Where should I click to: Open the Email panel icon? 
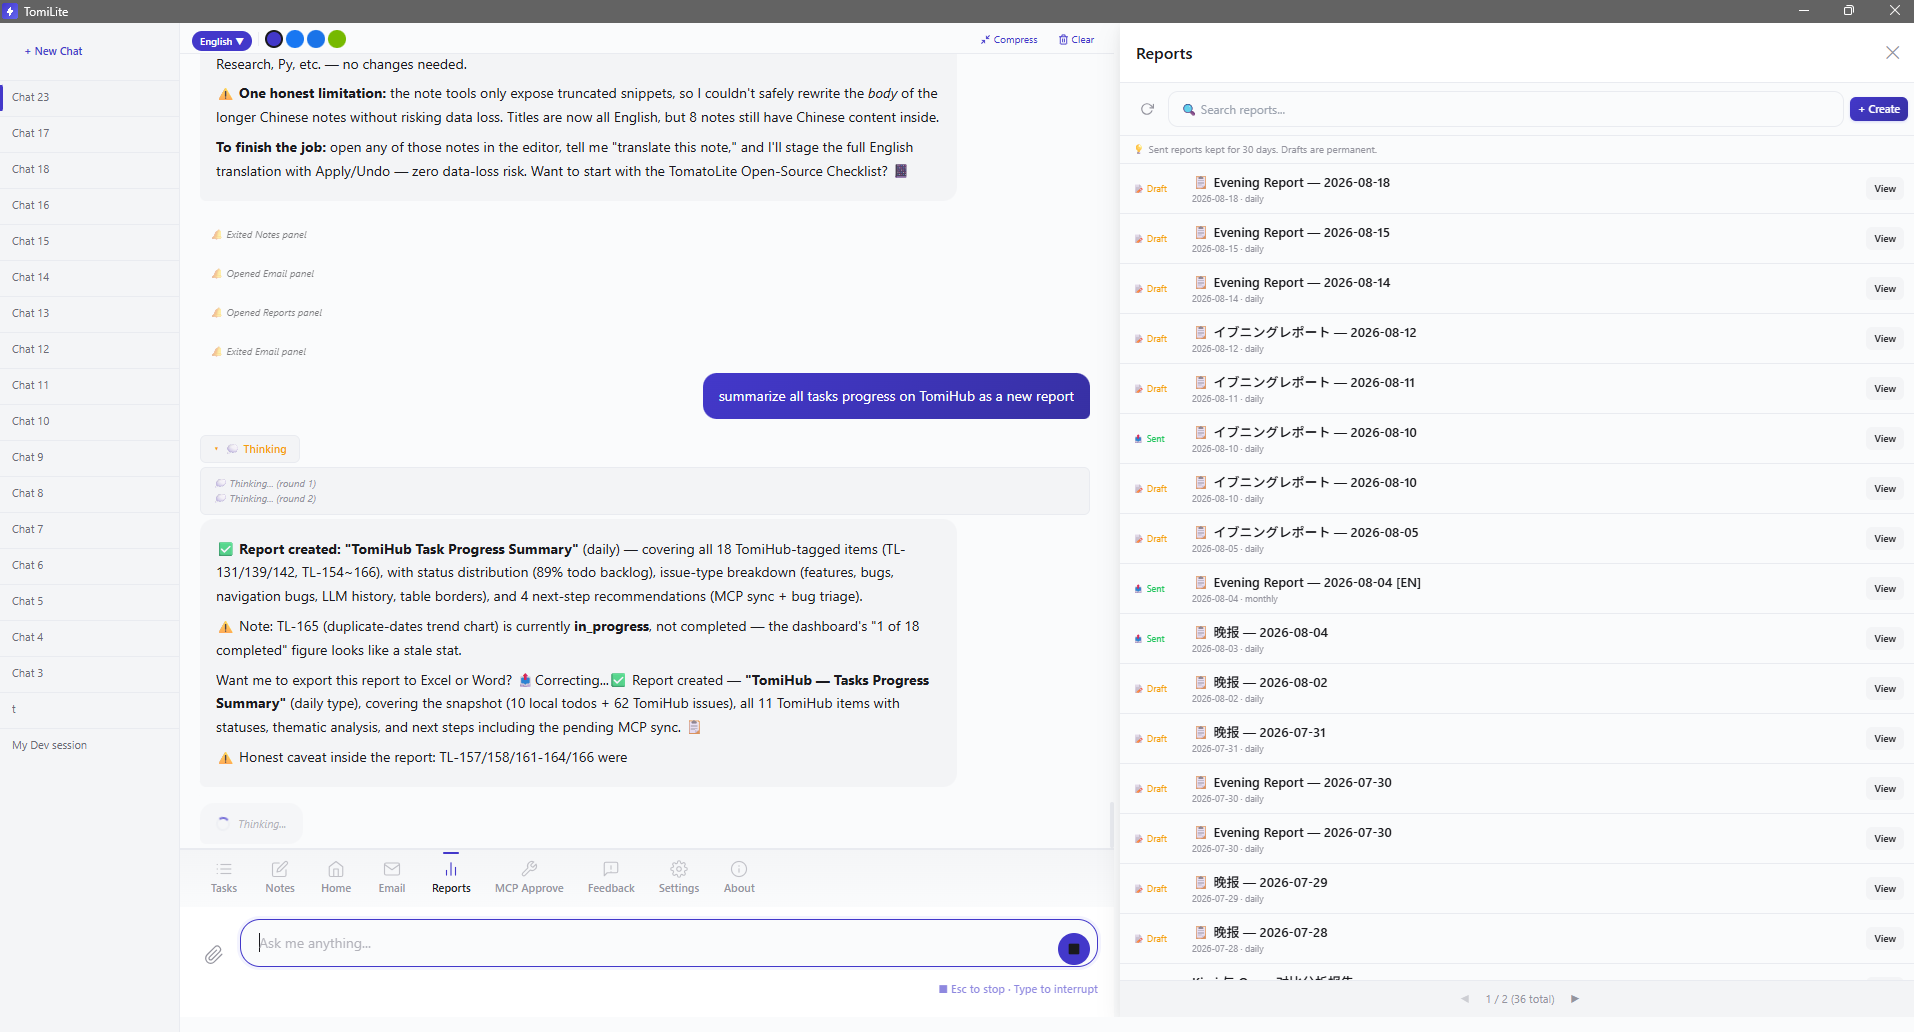(x=392, y=869)
